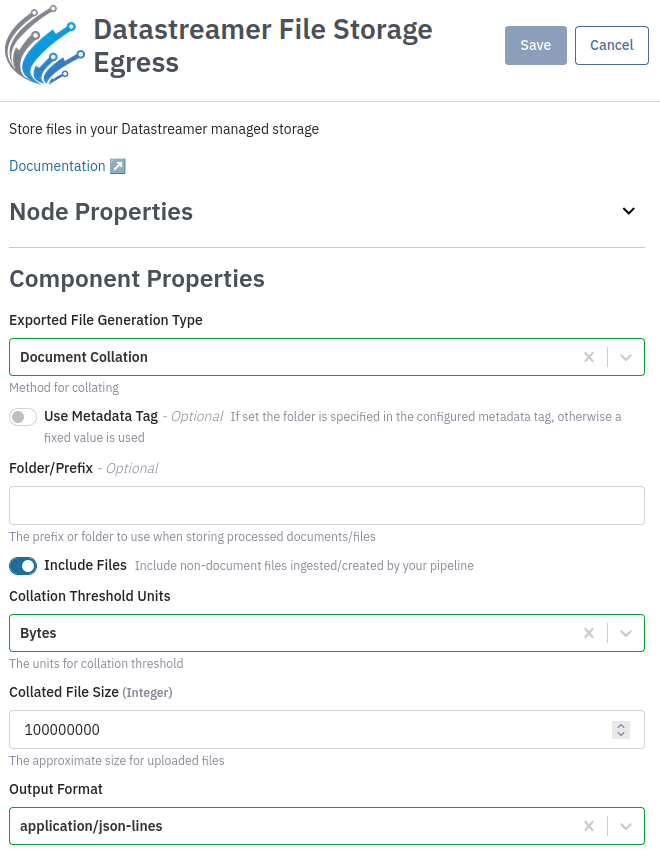660x856 pixels.
Task: Open the Documentation link
Action: [x=57, y=166]
